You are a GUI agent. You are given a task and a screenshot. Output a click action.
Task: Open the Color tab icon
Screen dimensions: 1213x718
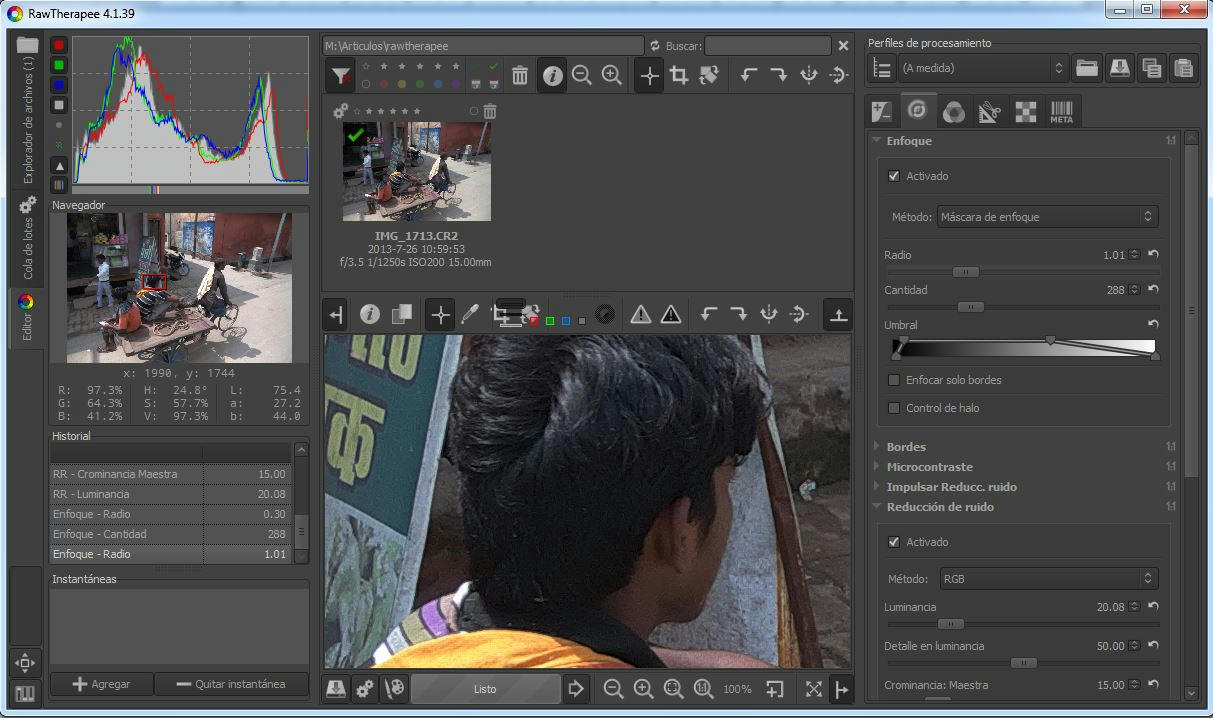pos(954,111)
